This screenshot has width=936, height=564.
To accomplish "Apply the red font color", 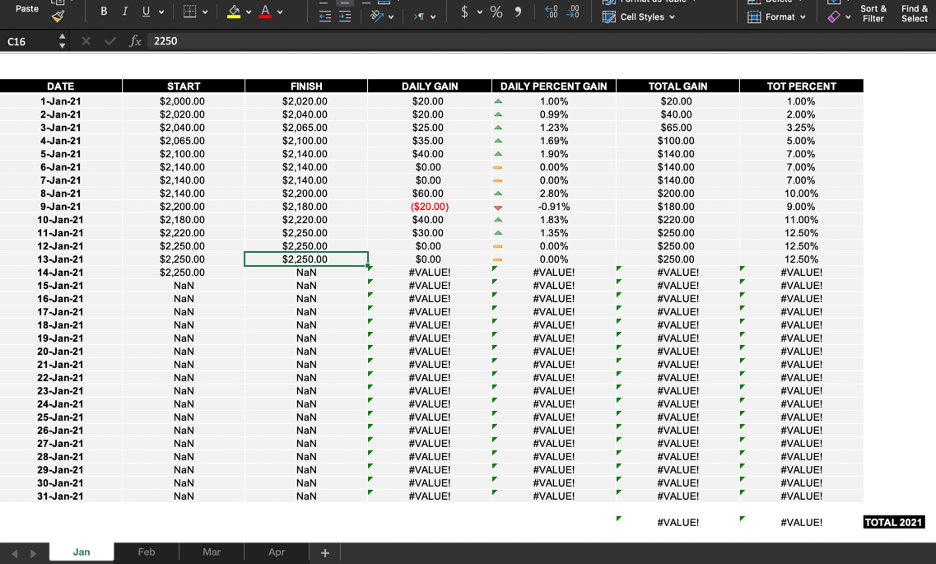I will [x=266, y=11].
